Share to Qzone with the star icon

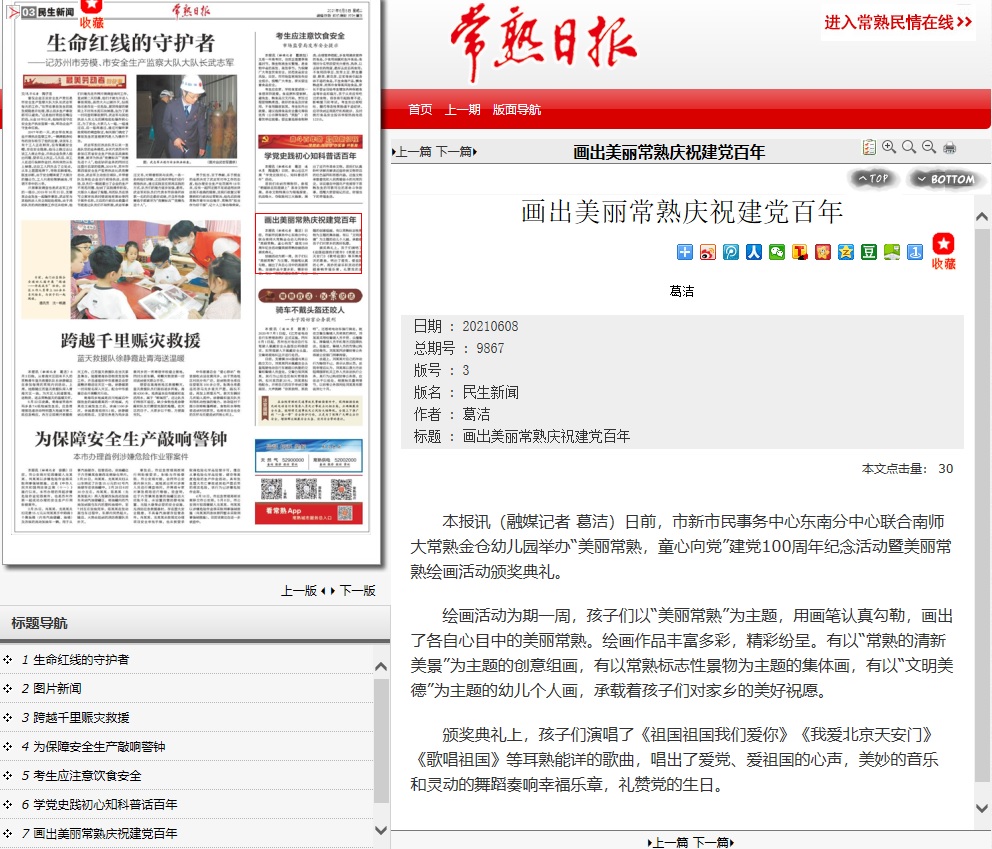845,252
